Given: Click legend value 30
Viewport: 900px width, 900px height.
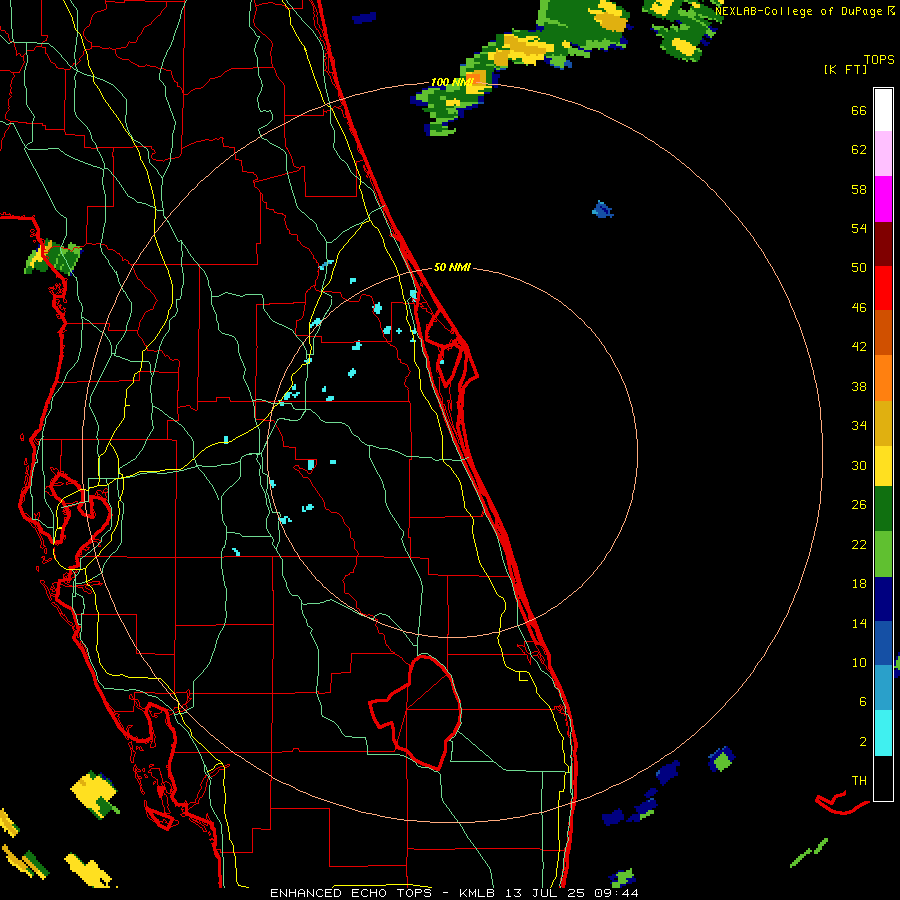Looking at the screenshot, I should (x=859, y=465).
